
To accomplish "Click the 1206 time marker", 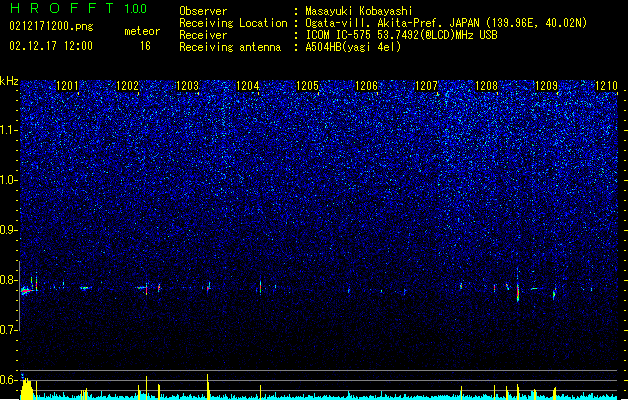I will 367,86.
